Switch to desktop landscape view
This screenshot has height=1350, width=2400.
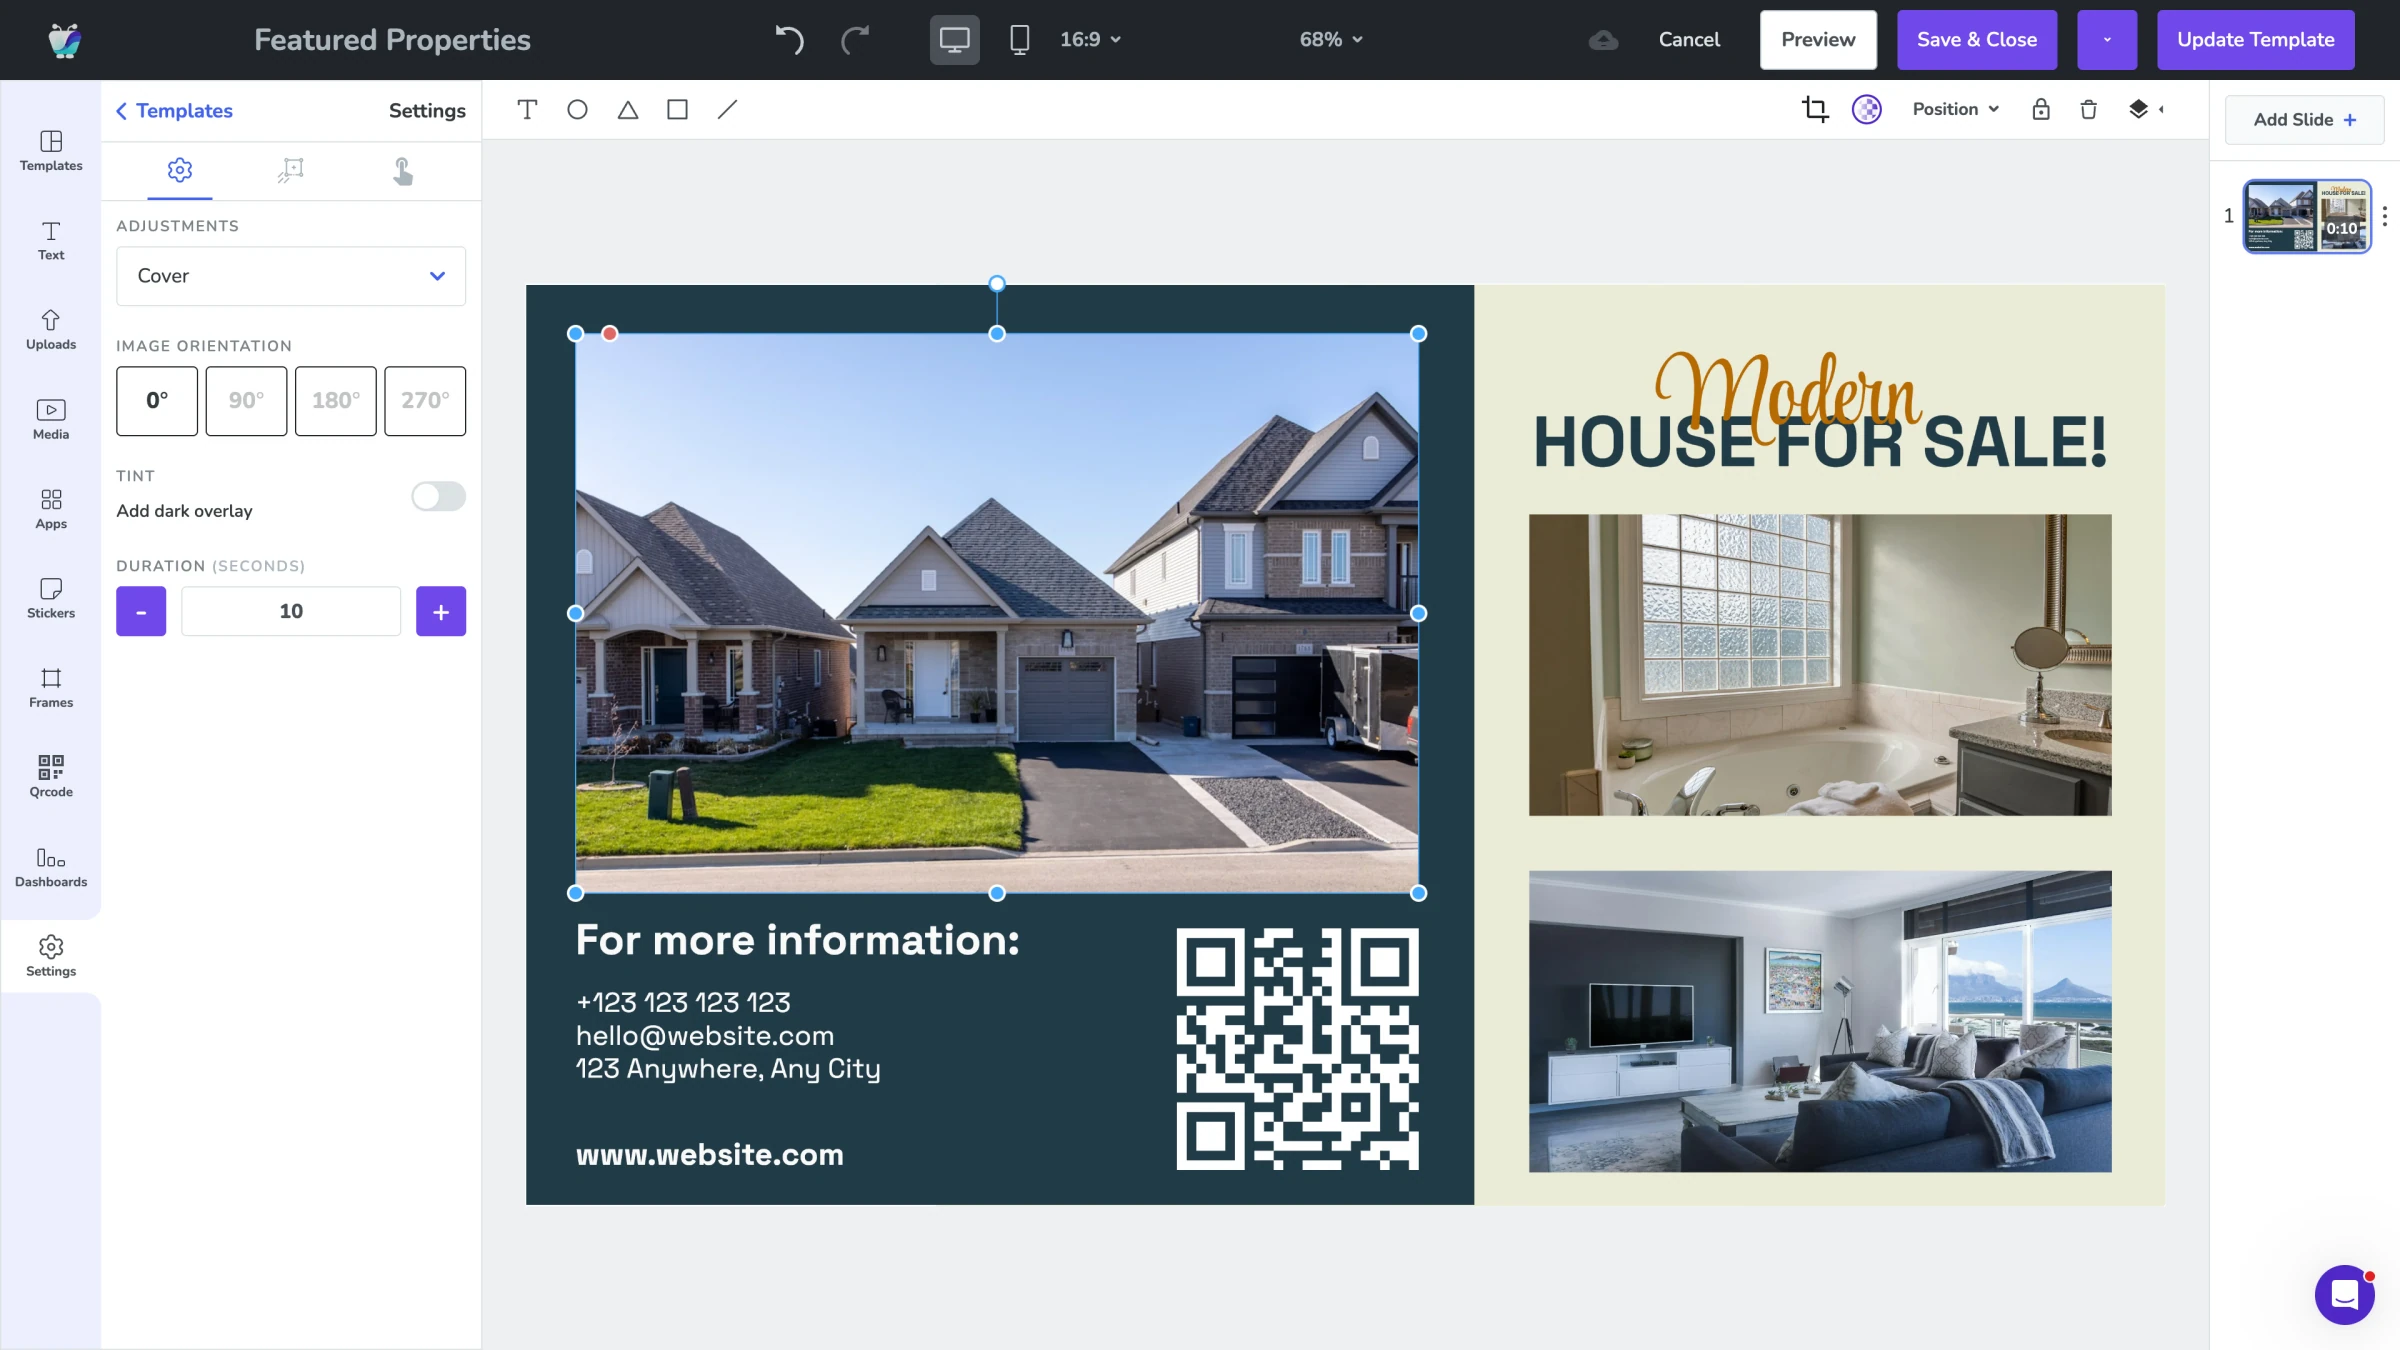(954, 40)
